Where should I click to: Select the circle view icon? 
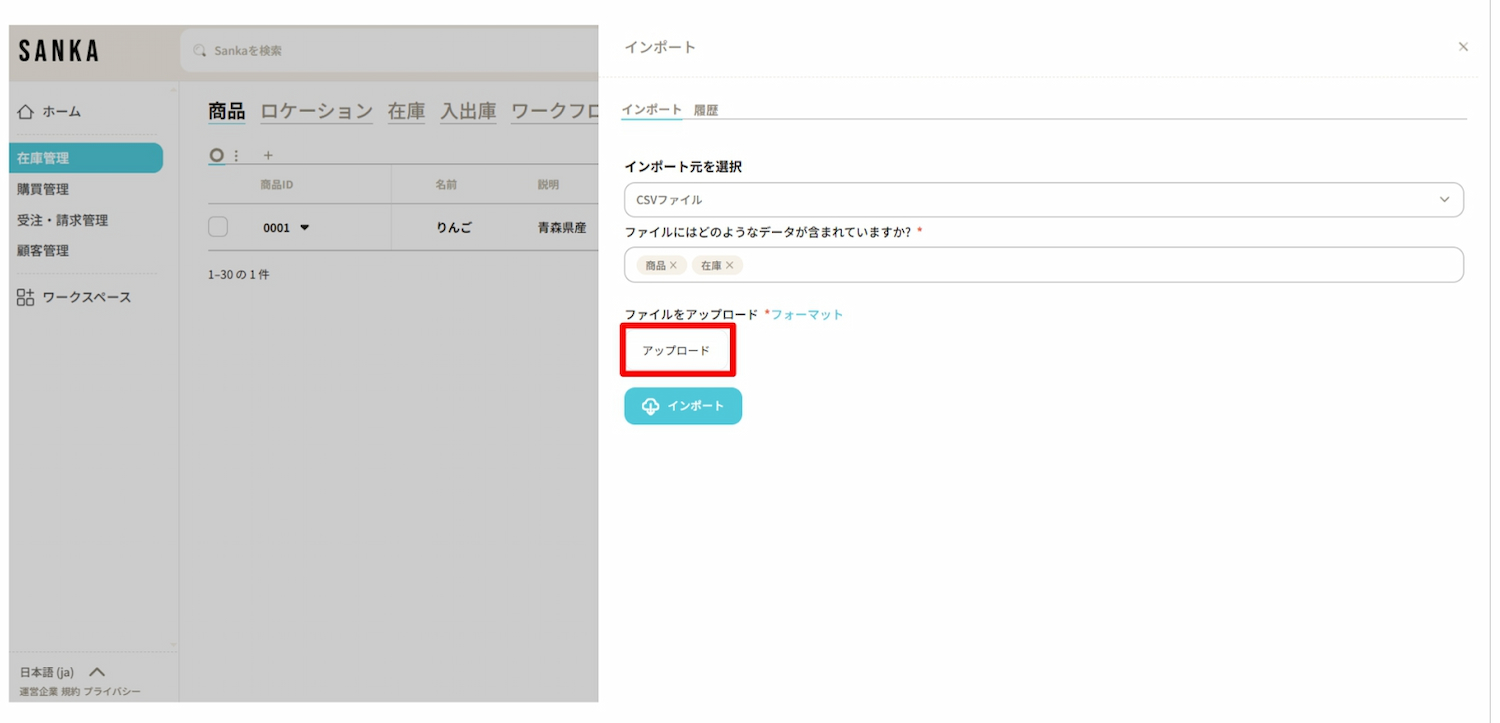tap(216, 155)
